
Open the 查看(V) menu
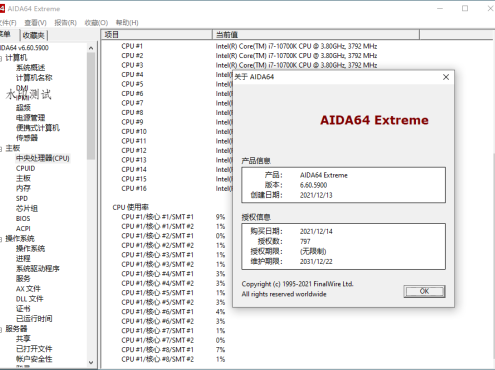pyautogui.click(x=35, y=23)
